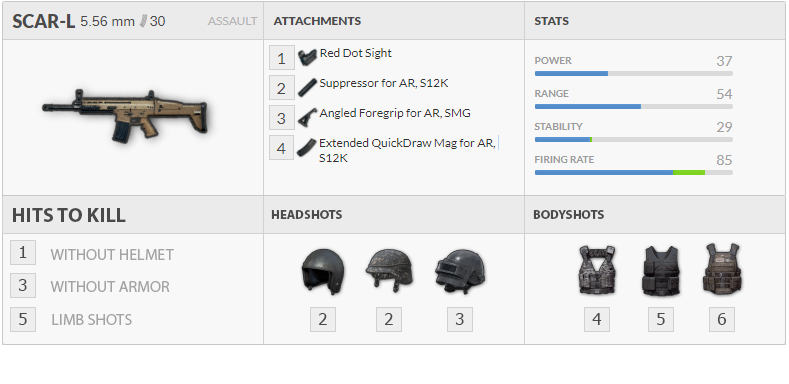Image resolution: width=789 pixels, height=384 pixels.
Task: Click the Firing Rate value 85
Action: pos(724,160)
